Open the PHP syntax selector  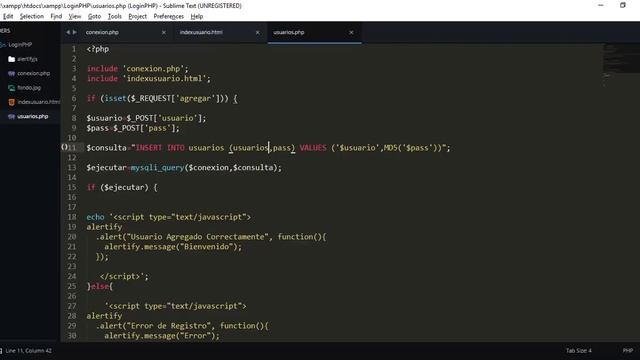(628, 351)
